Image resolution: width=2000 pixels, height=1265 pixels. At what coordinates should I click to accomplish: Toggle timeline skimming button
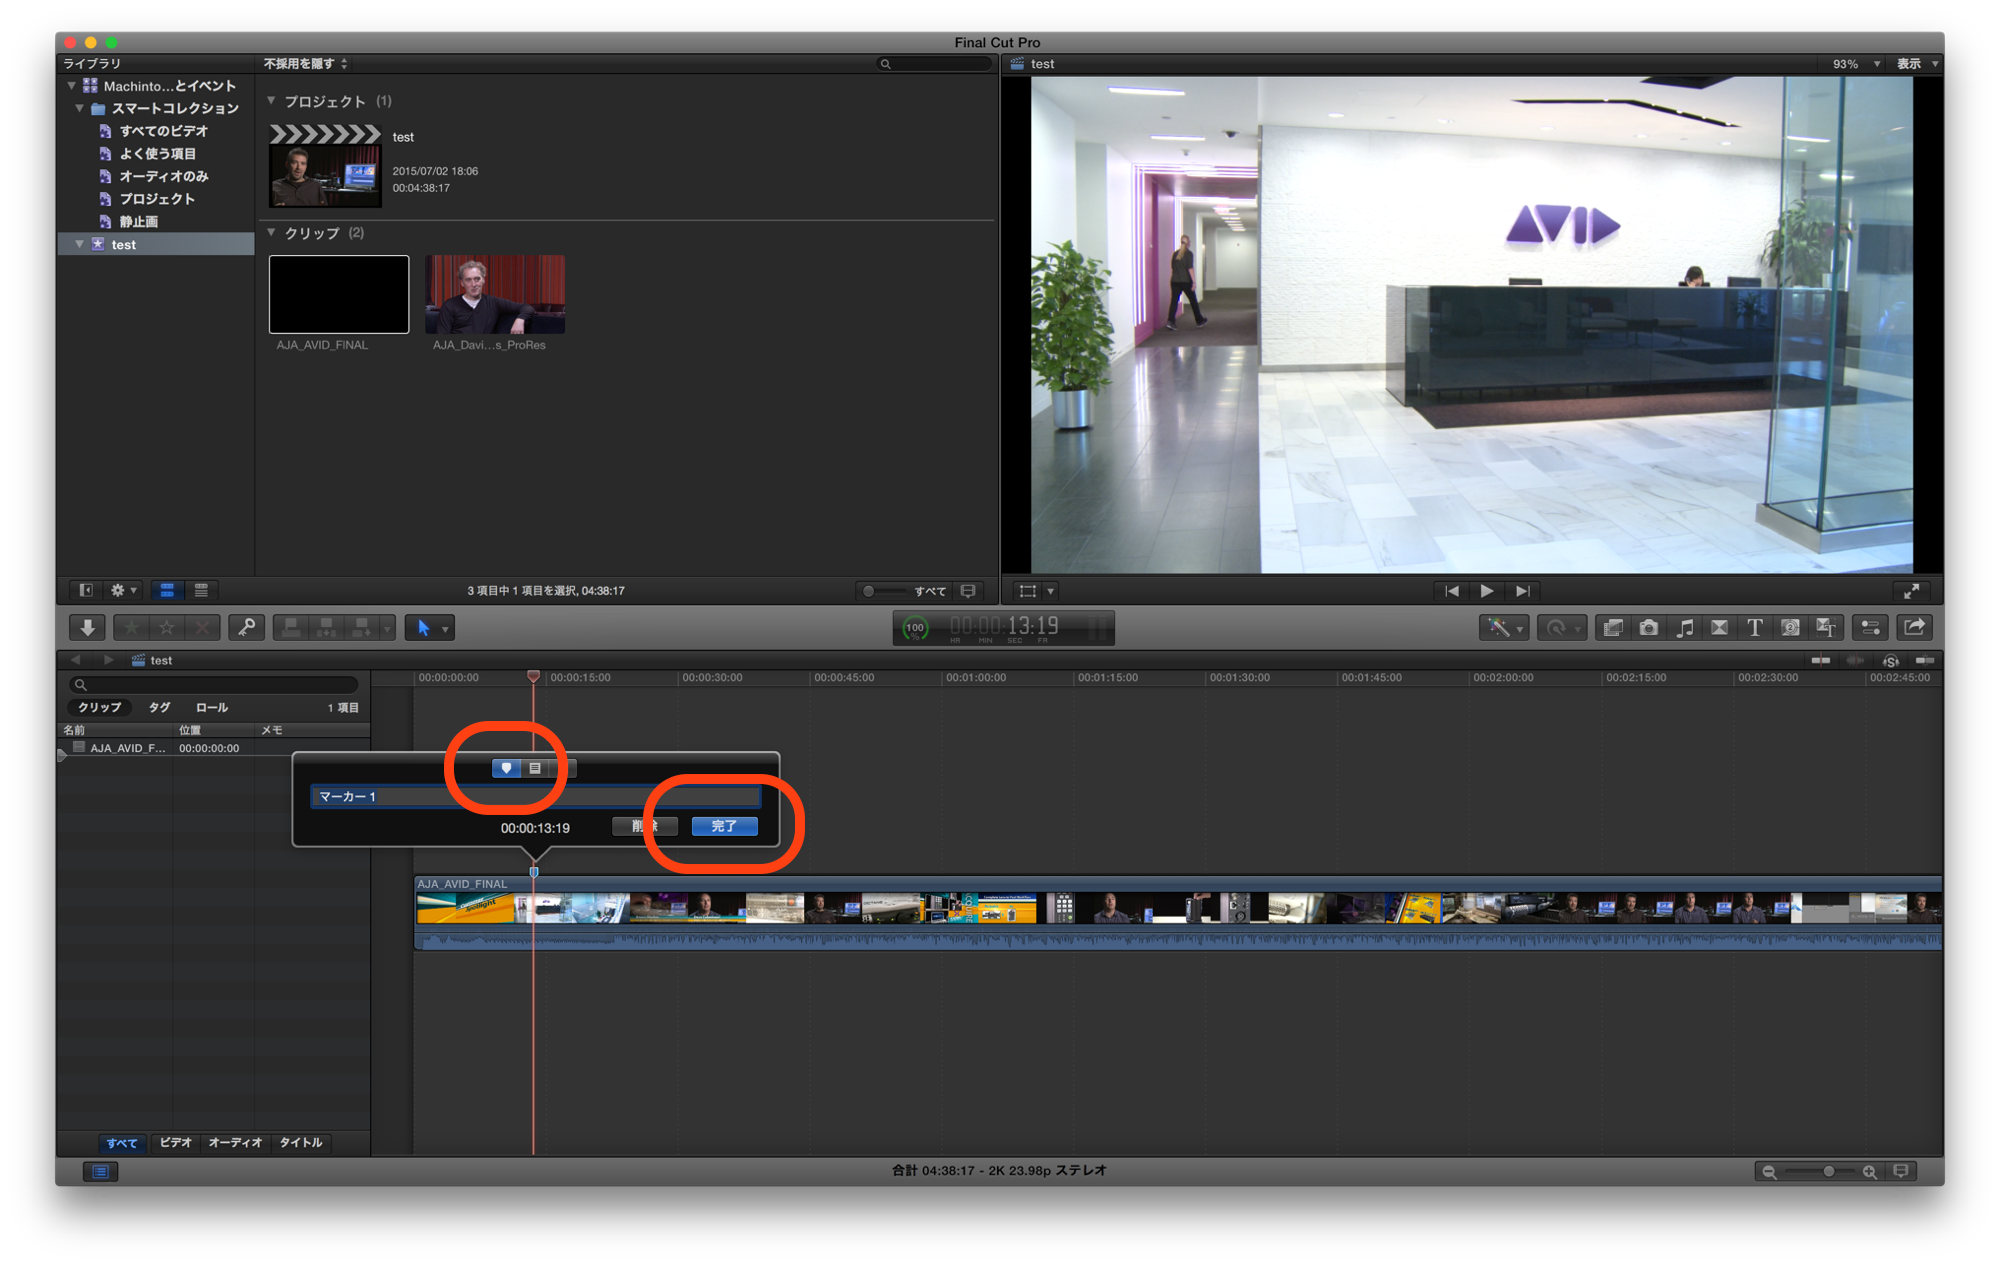(x=1821, y=660)
